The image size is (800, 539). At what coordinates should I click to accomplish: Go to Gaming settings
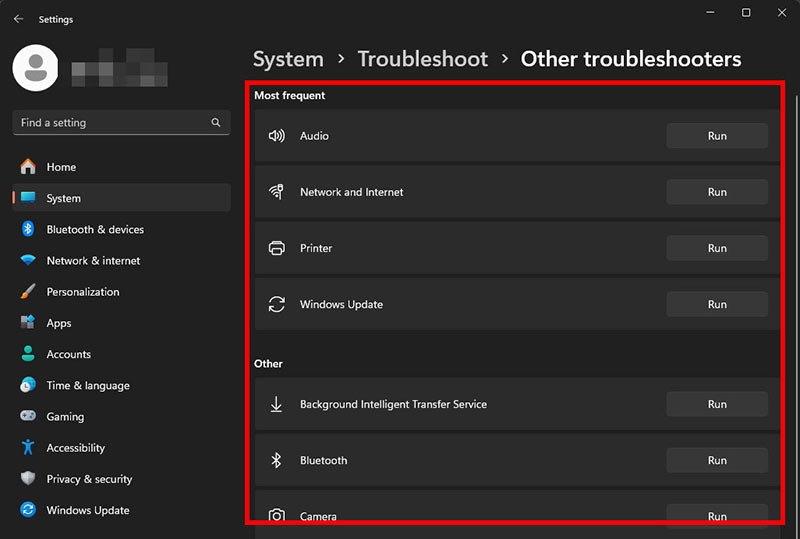121,416
